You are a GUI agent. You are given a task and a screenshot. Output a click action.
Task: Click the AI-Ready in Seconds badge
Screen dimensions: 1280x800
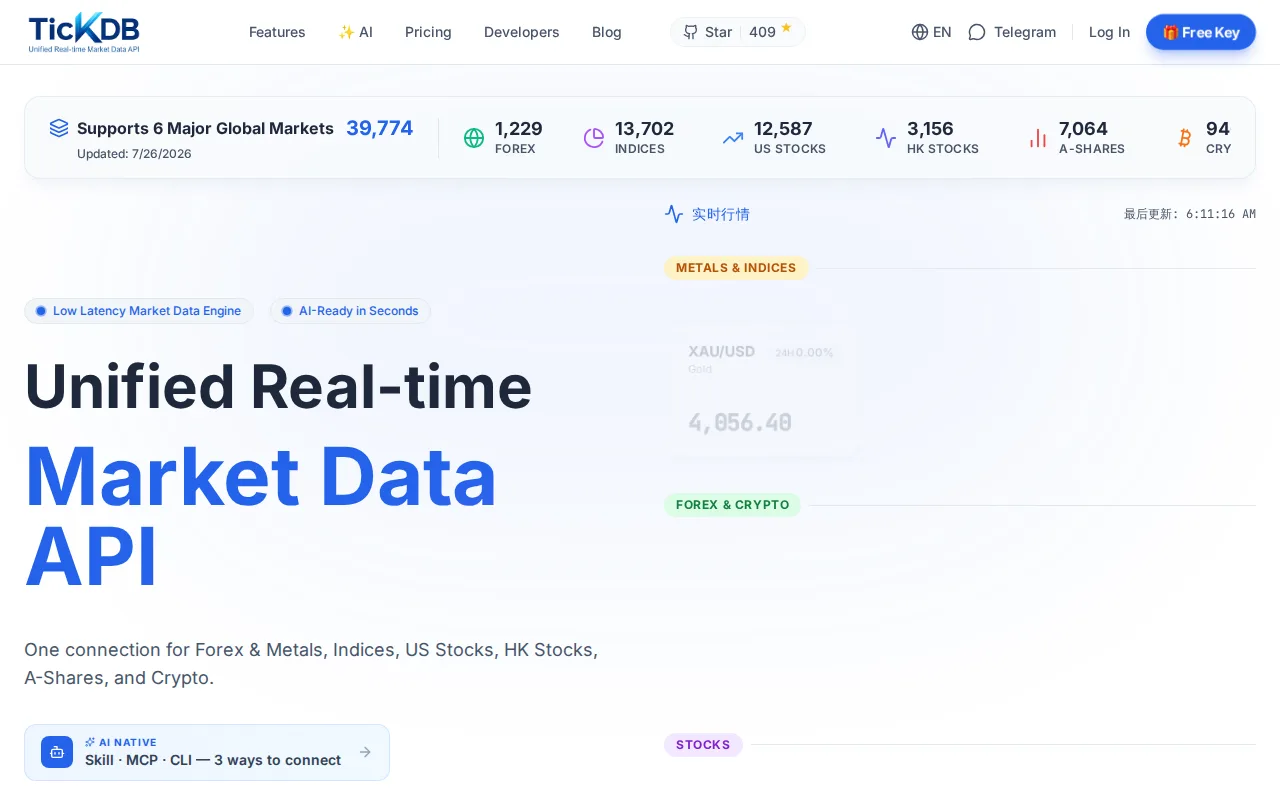pyautogui.click(x=350, y=311)
